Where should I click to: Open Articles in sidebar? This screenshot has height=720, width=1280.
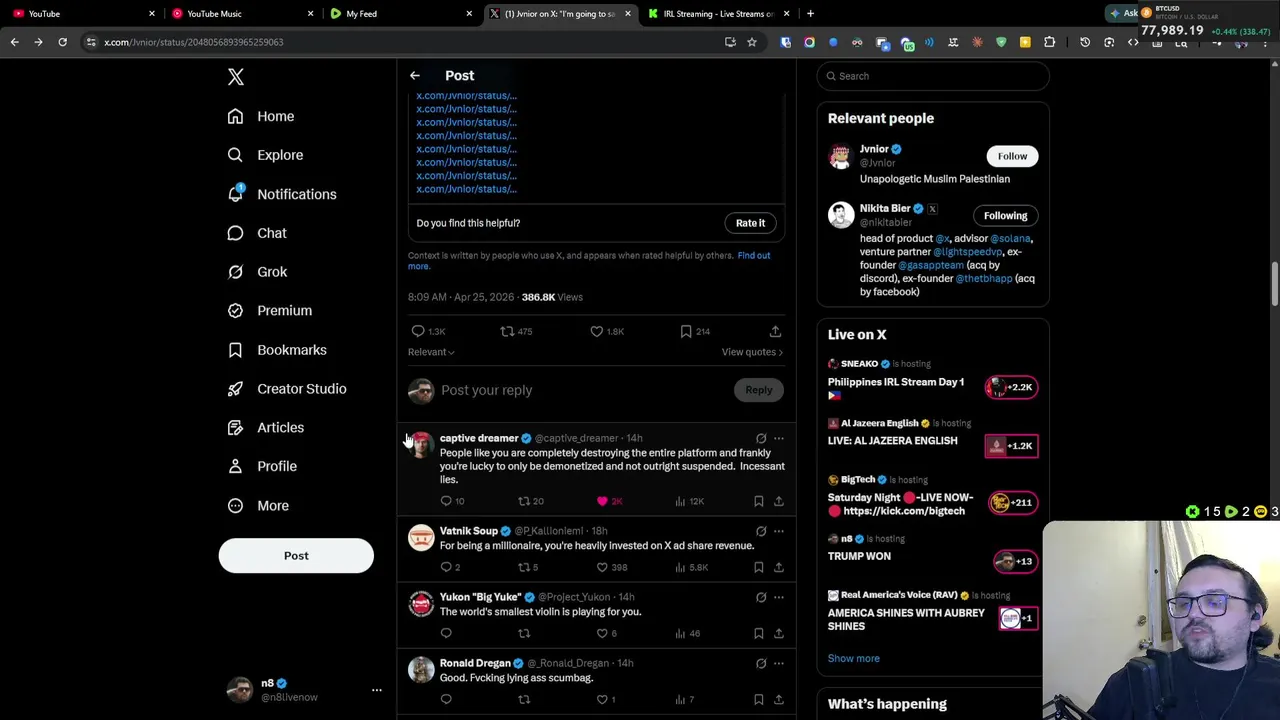266,428
